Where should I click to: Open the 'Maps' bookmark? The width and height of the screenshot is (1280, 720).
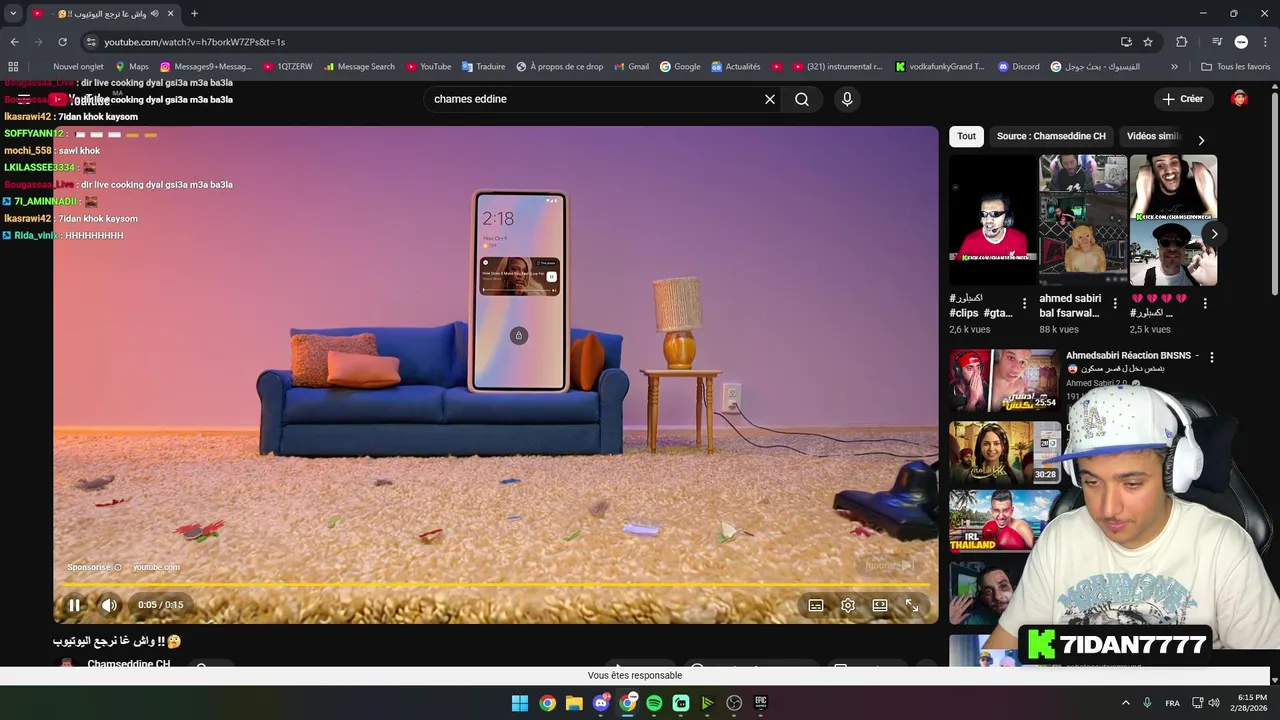[132, 67]
